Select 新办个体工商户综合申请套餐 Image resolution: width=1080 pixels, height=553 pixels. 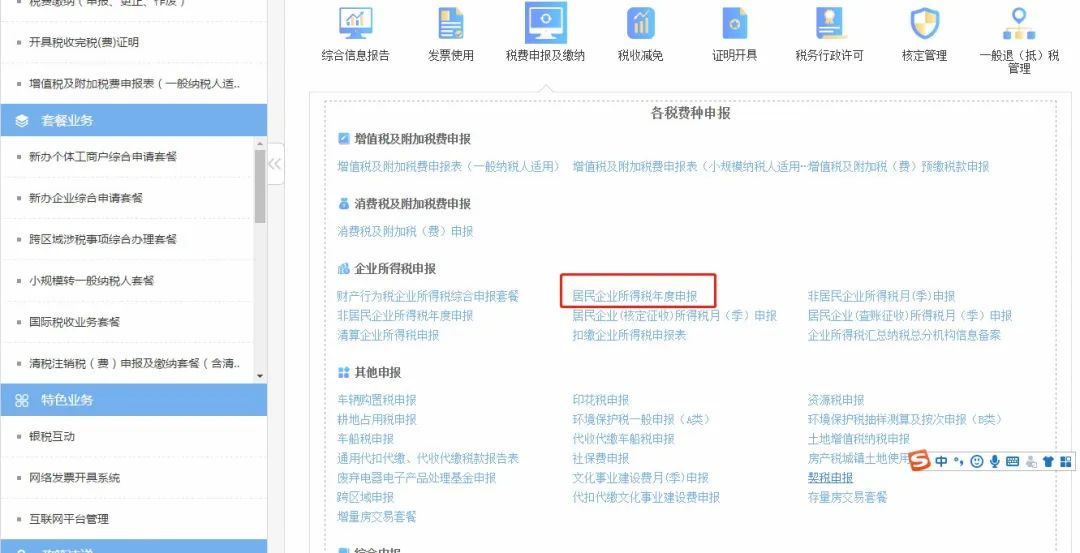click(103, 156)
